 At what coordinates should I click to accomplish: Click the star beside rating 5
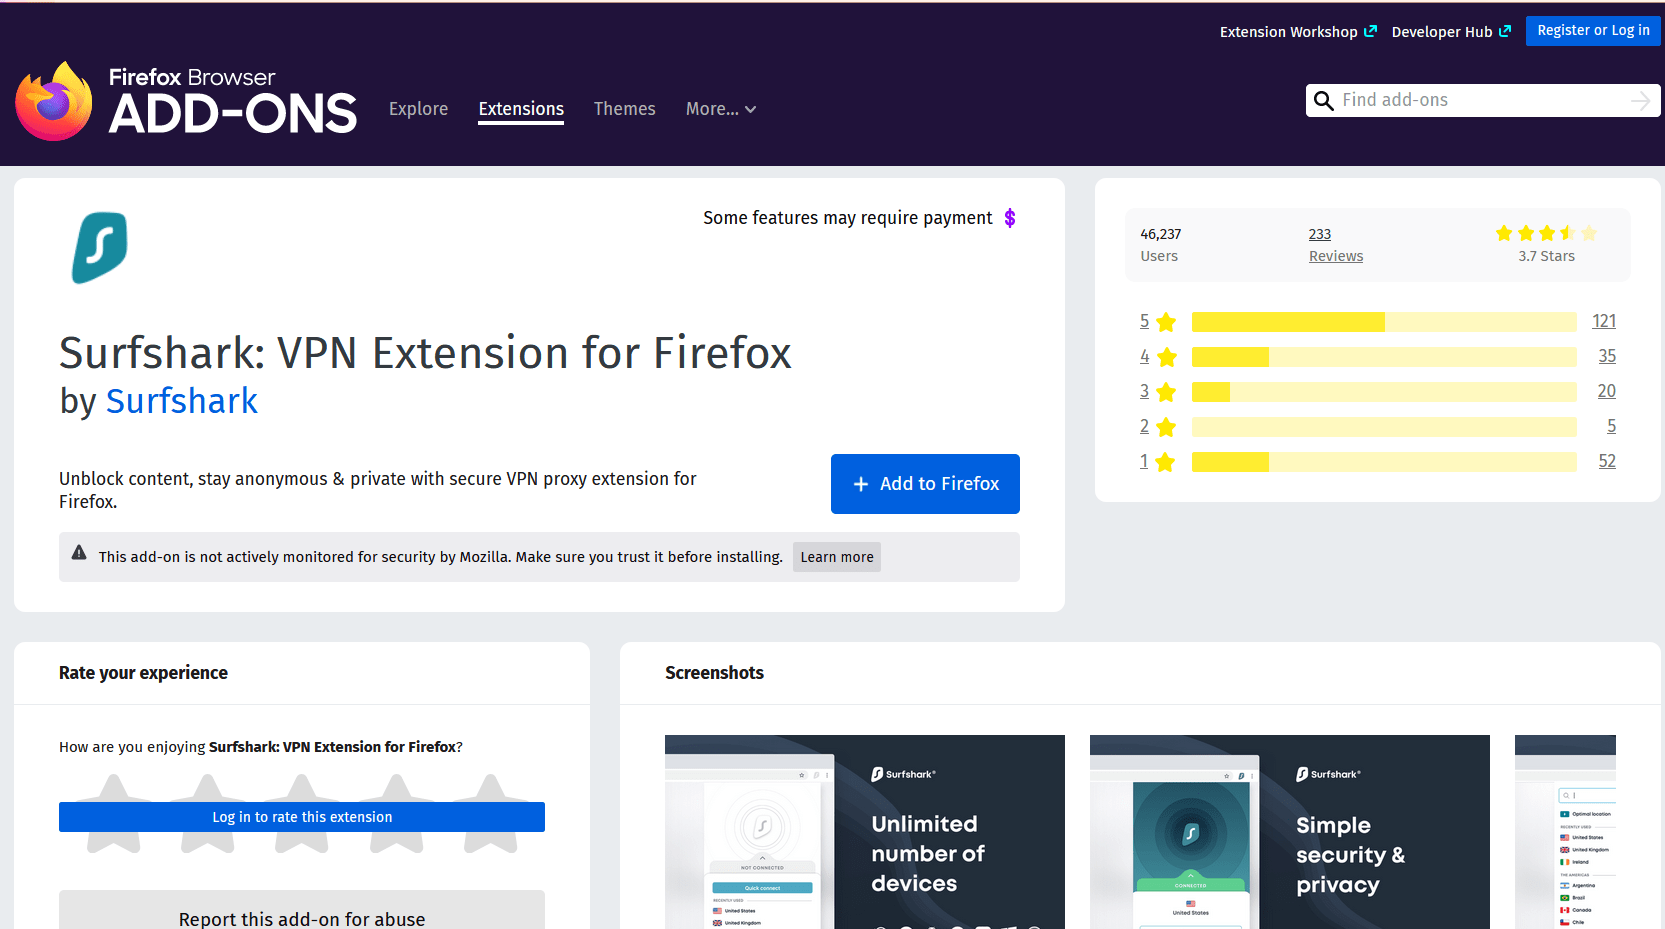[1166, 322]
